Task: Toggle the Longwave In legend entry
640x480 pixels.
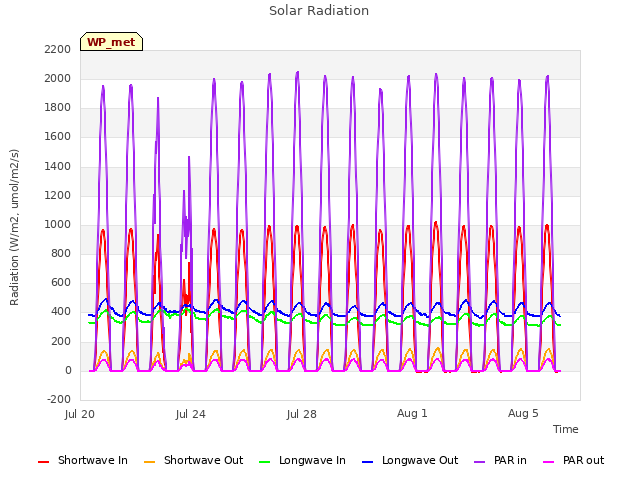Action: (302, 460)
